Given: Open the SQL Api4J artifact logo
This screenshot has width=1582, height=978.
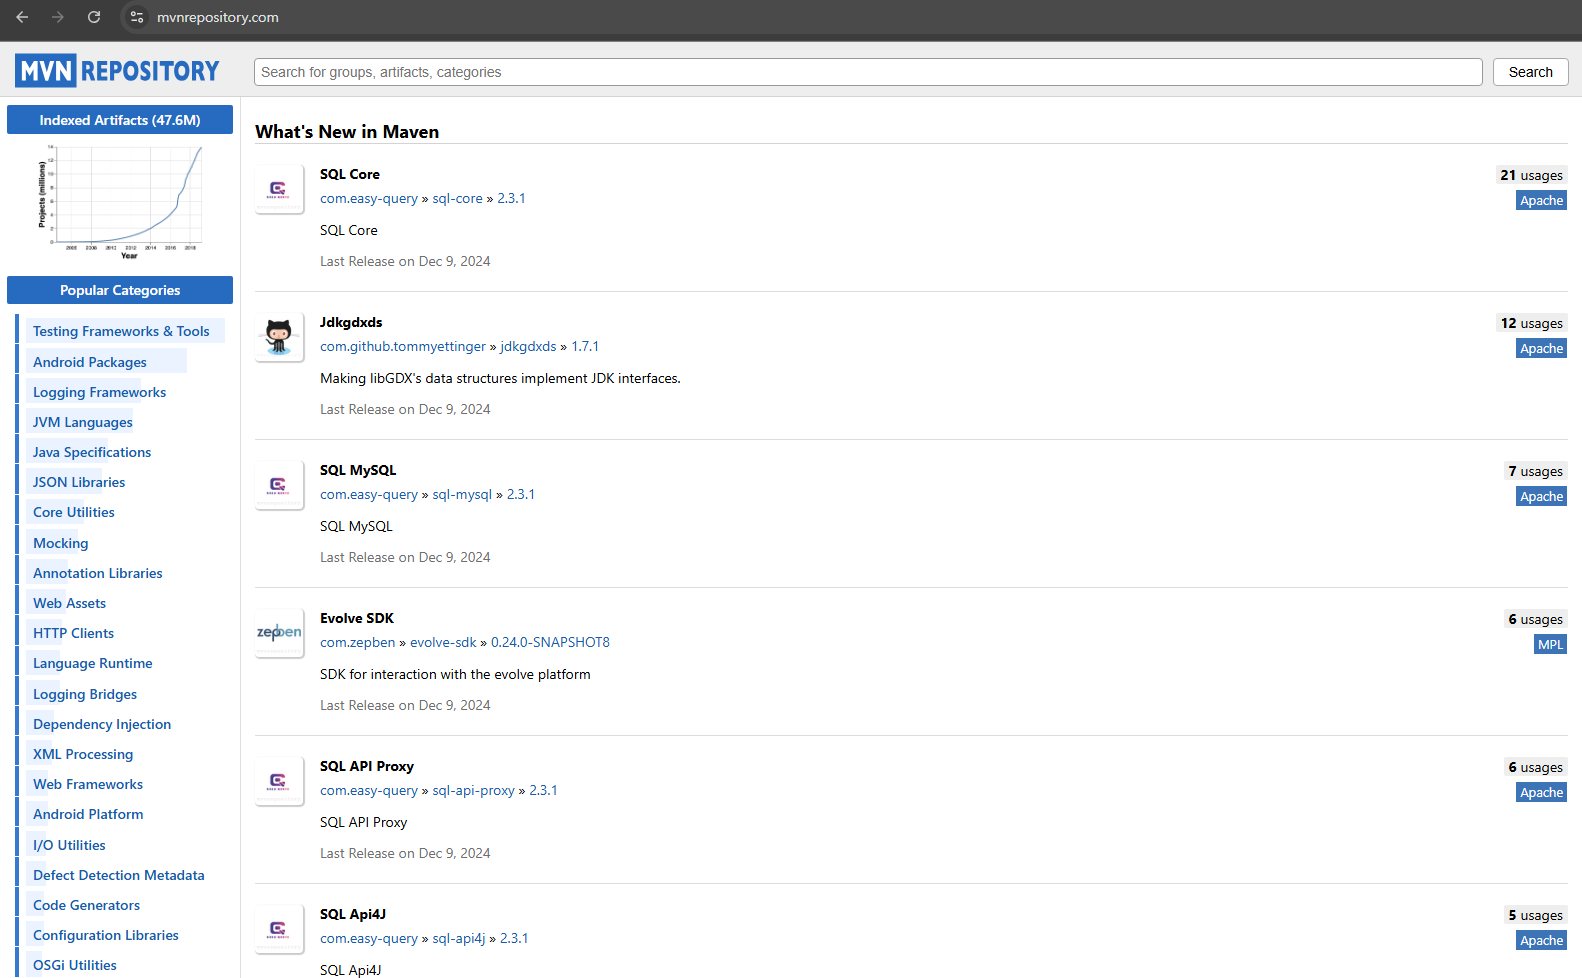Looking at the screenshot, I should tap(279, 929).
